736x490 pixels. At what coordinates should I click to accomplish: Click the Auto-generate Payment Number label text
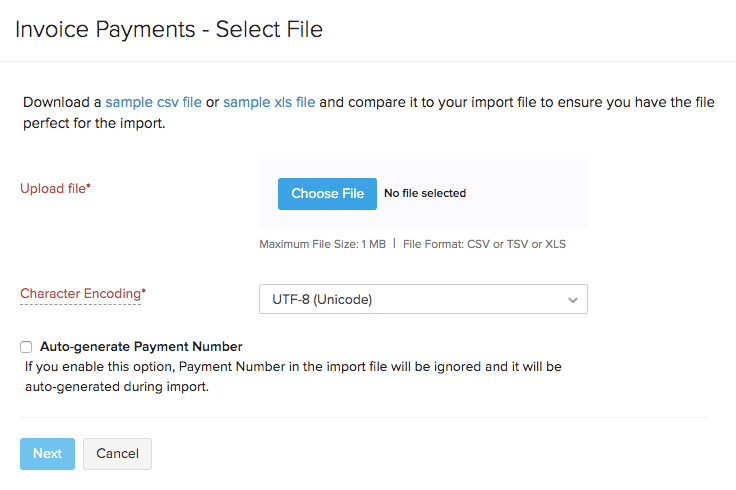click(141, 347)
